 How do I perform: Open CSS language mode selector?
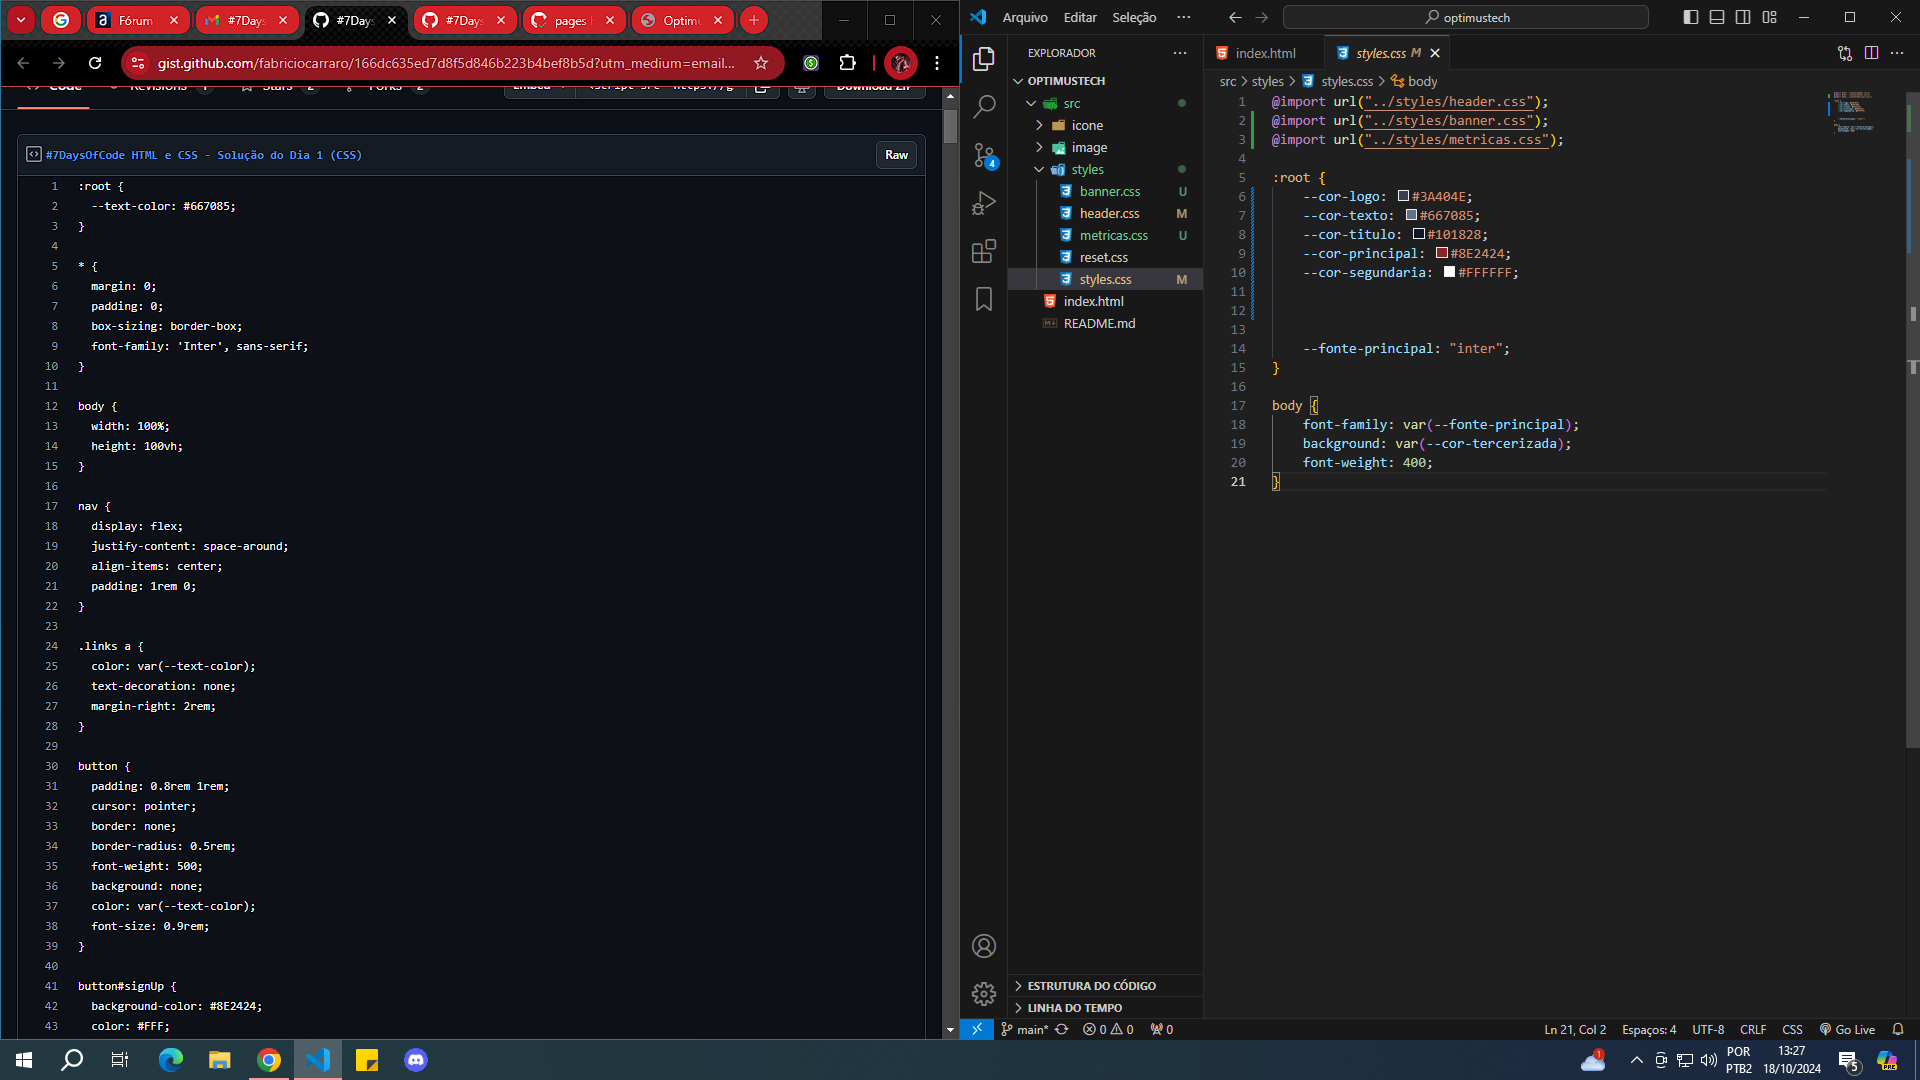click(x=1792, y=1029)
